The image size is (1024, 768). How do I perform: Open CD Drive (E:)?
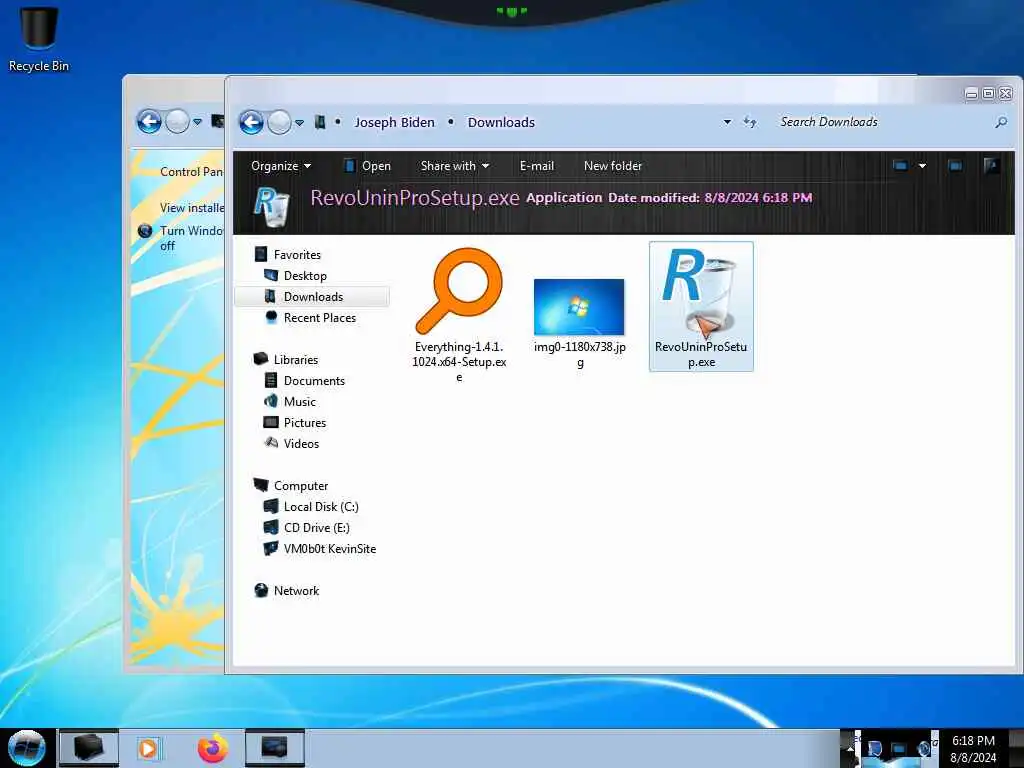point(316,527)
